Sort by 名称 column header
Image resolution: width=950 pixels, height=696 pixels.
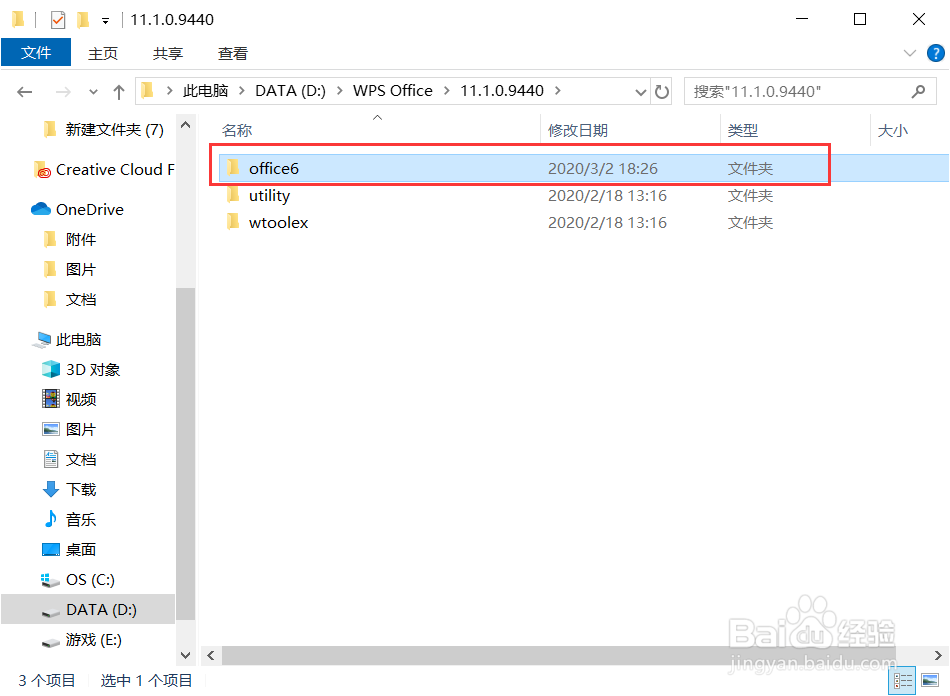tap(237, 130)
